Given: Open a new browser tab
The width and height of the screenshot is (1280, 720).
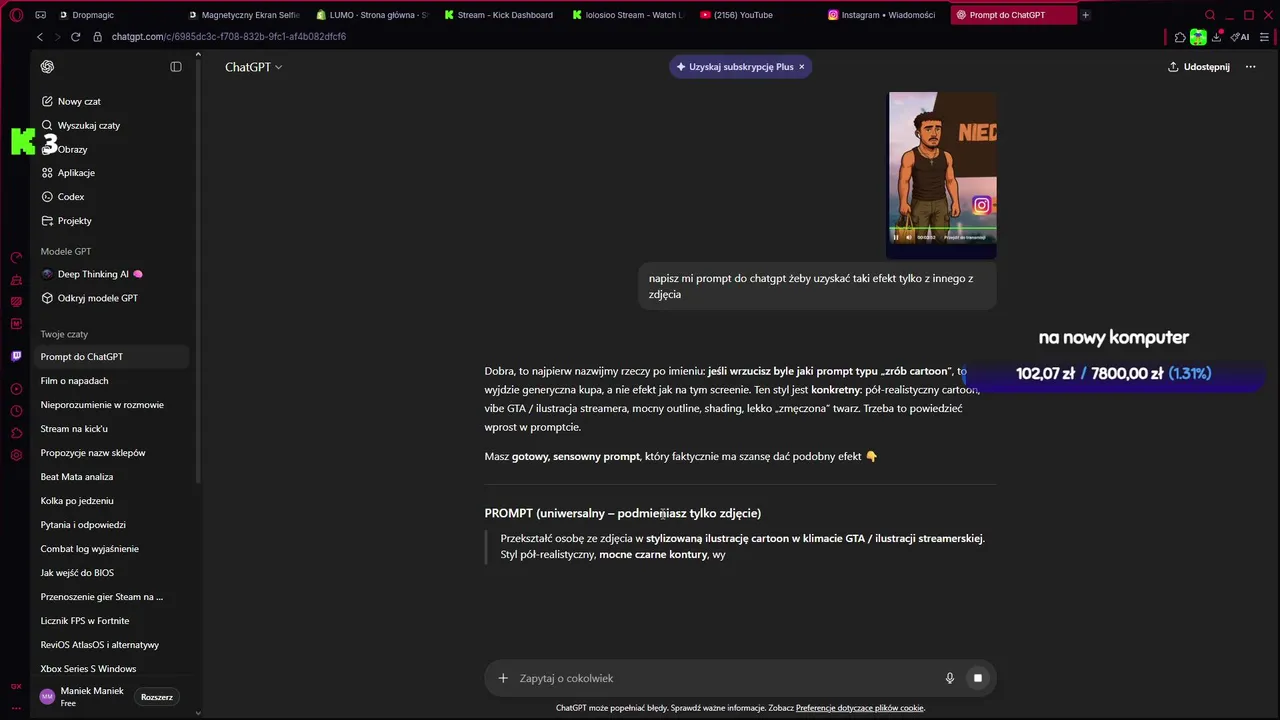Looking at the screenshot, I should pyautogui.click(x=1086, y=15).
